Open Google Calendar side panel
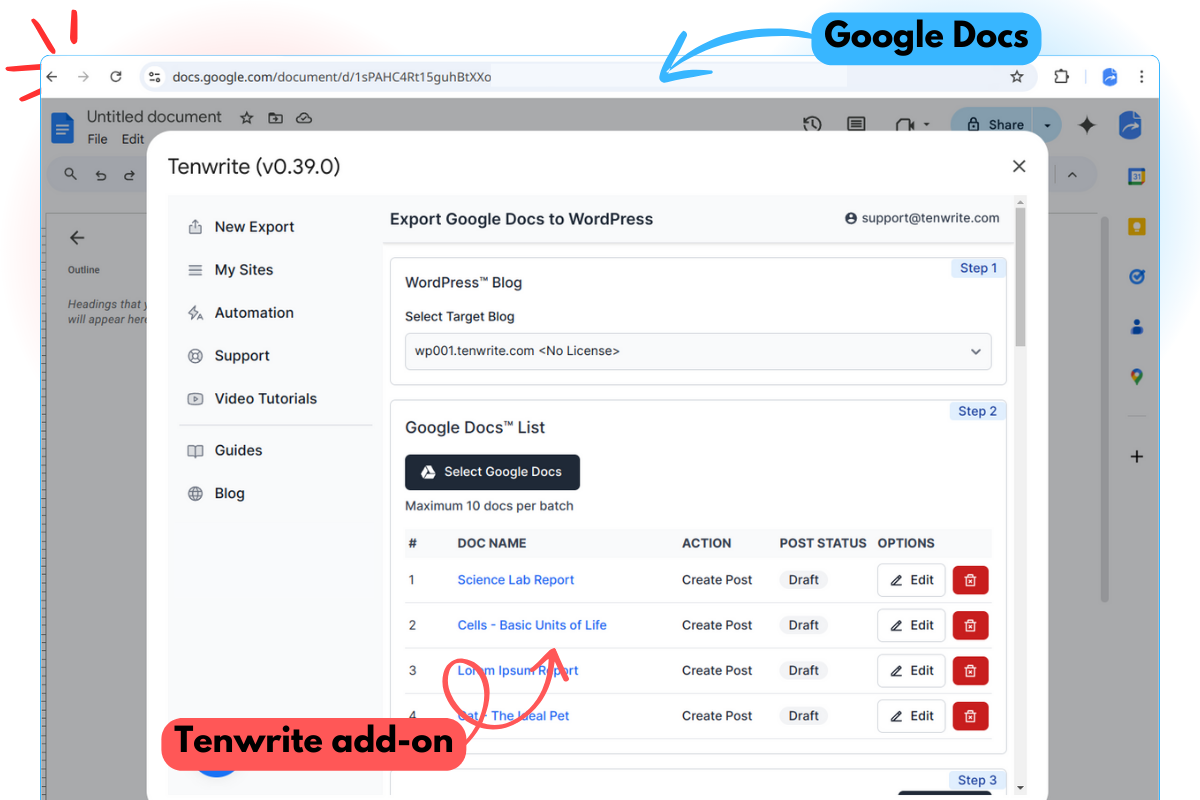This screenshot has width=1200, height=800. tap(1136, 177)
